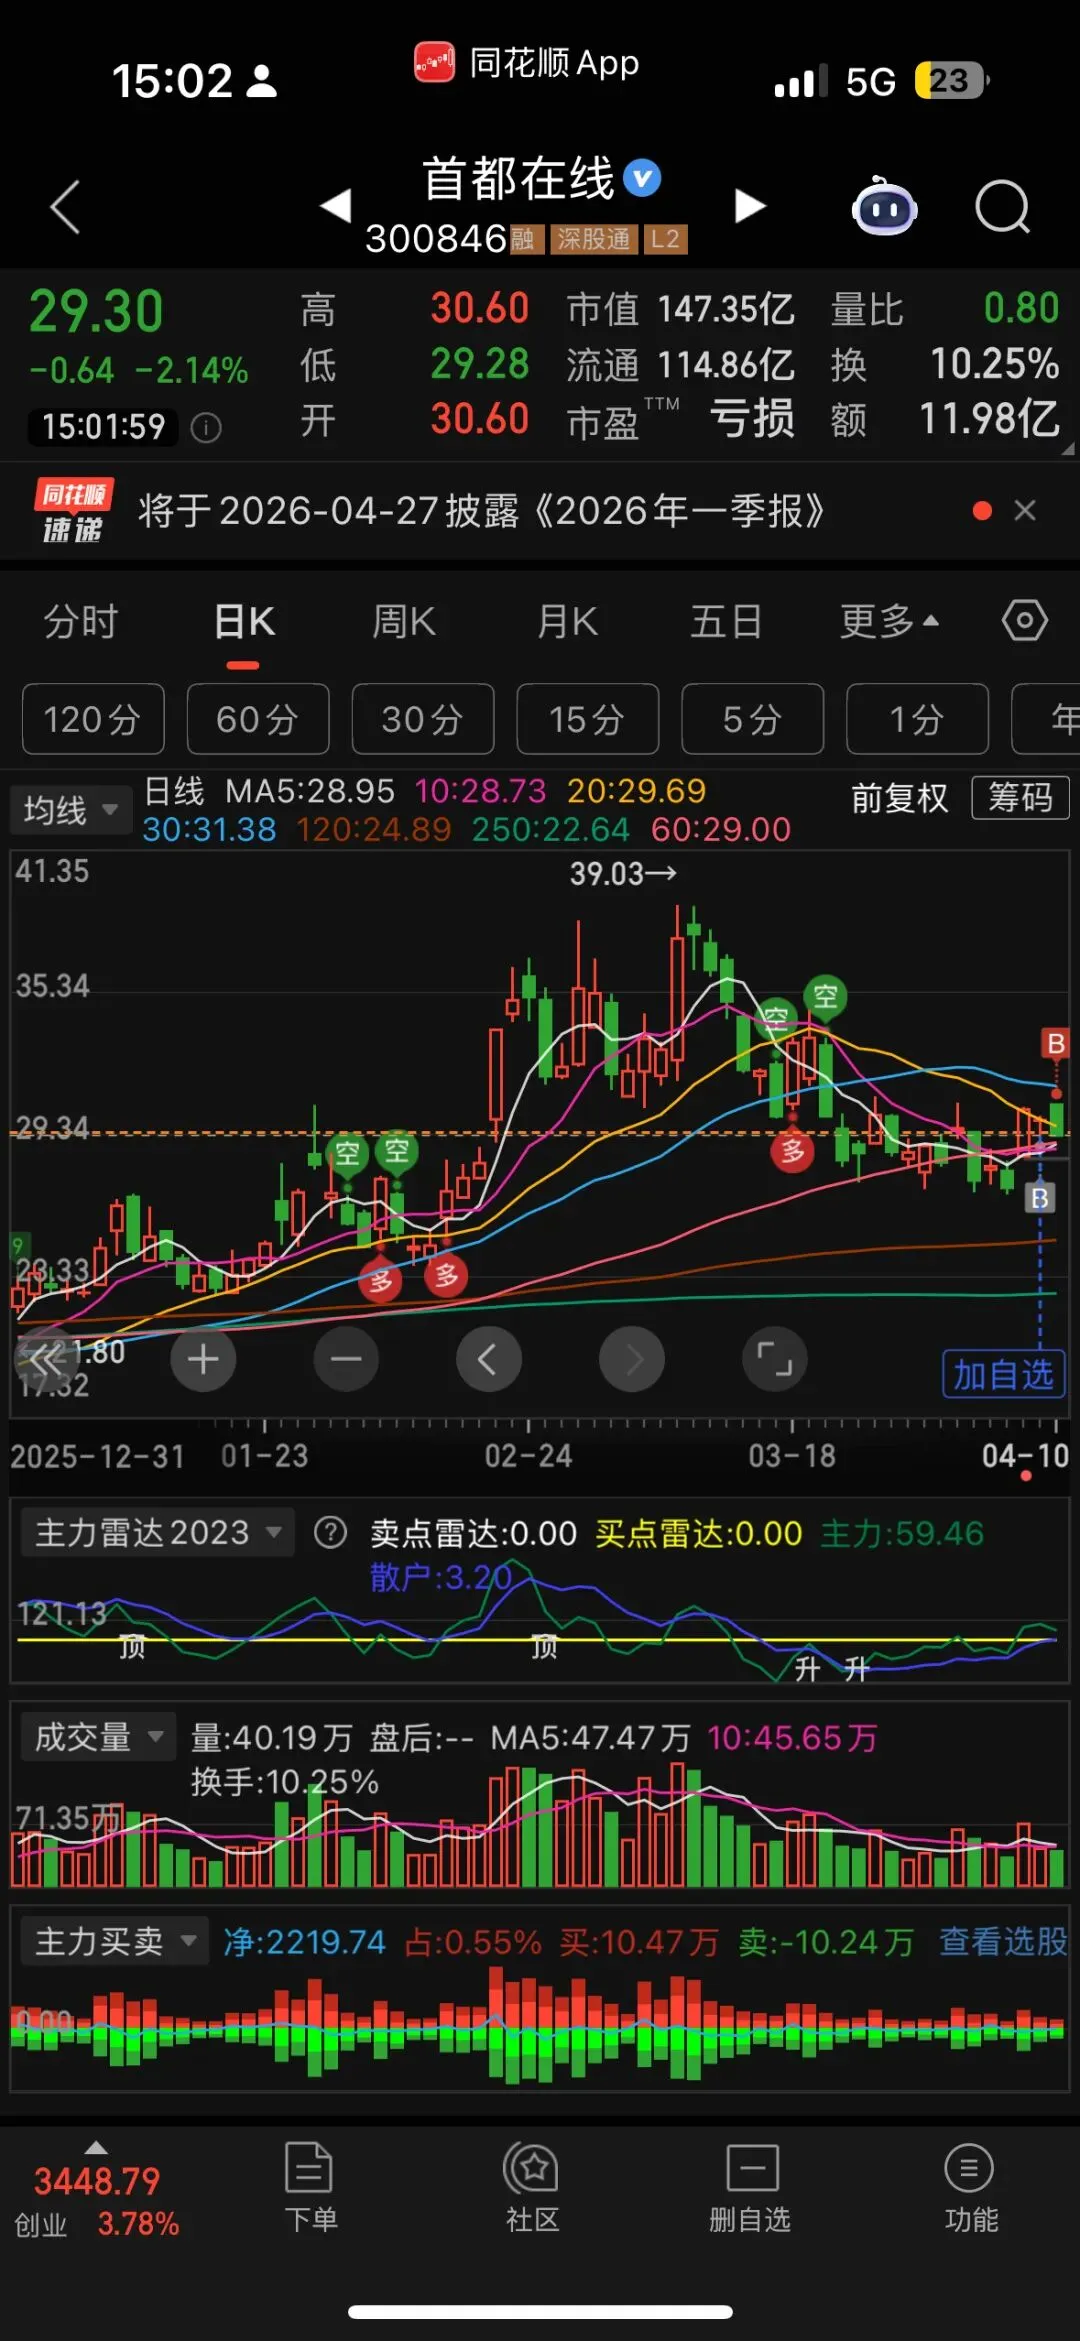This screenshot has height=2341, width=1080.
Task: Tap the 39.03 high label on chart
Action: pyautogui.click(x=622, y=874)
